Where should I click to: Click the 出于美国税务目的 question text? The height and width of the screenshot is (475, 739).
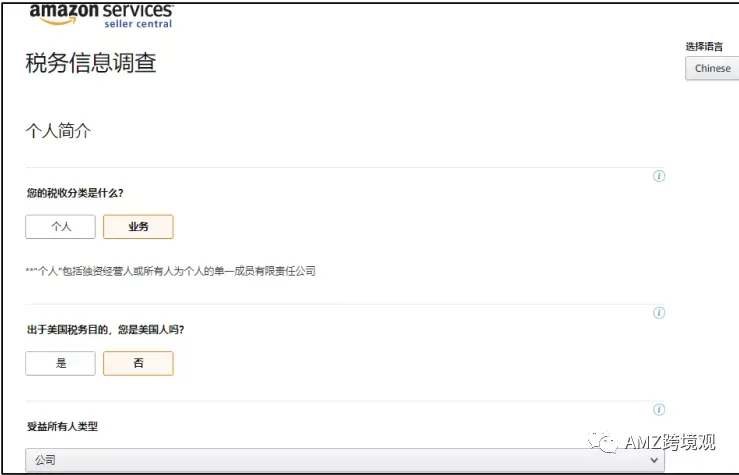105,329
